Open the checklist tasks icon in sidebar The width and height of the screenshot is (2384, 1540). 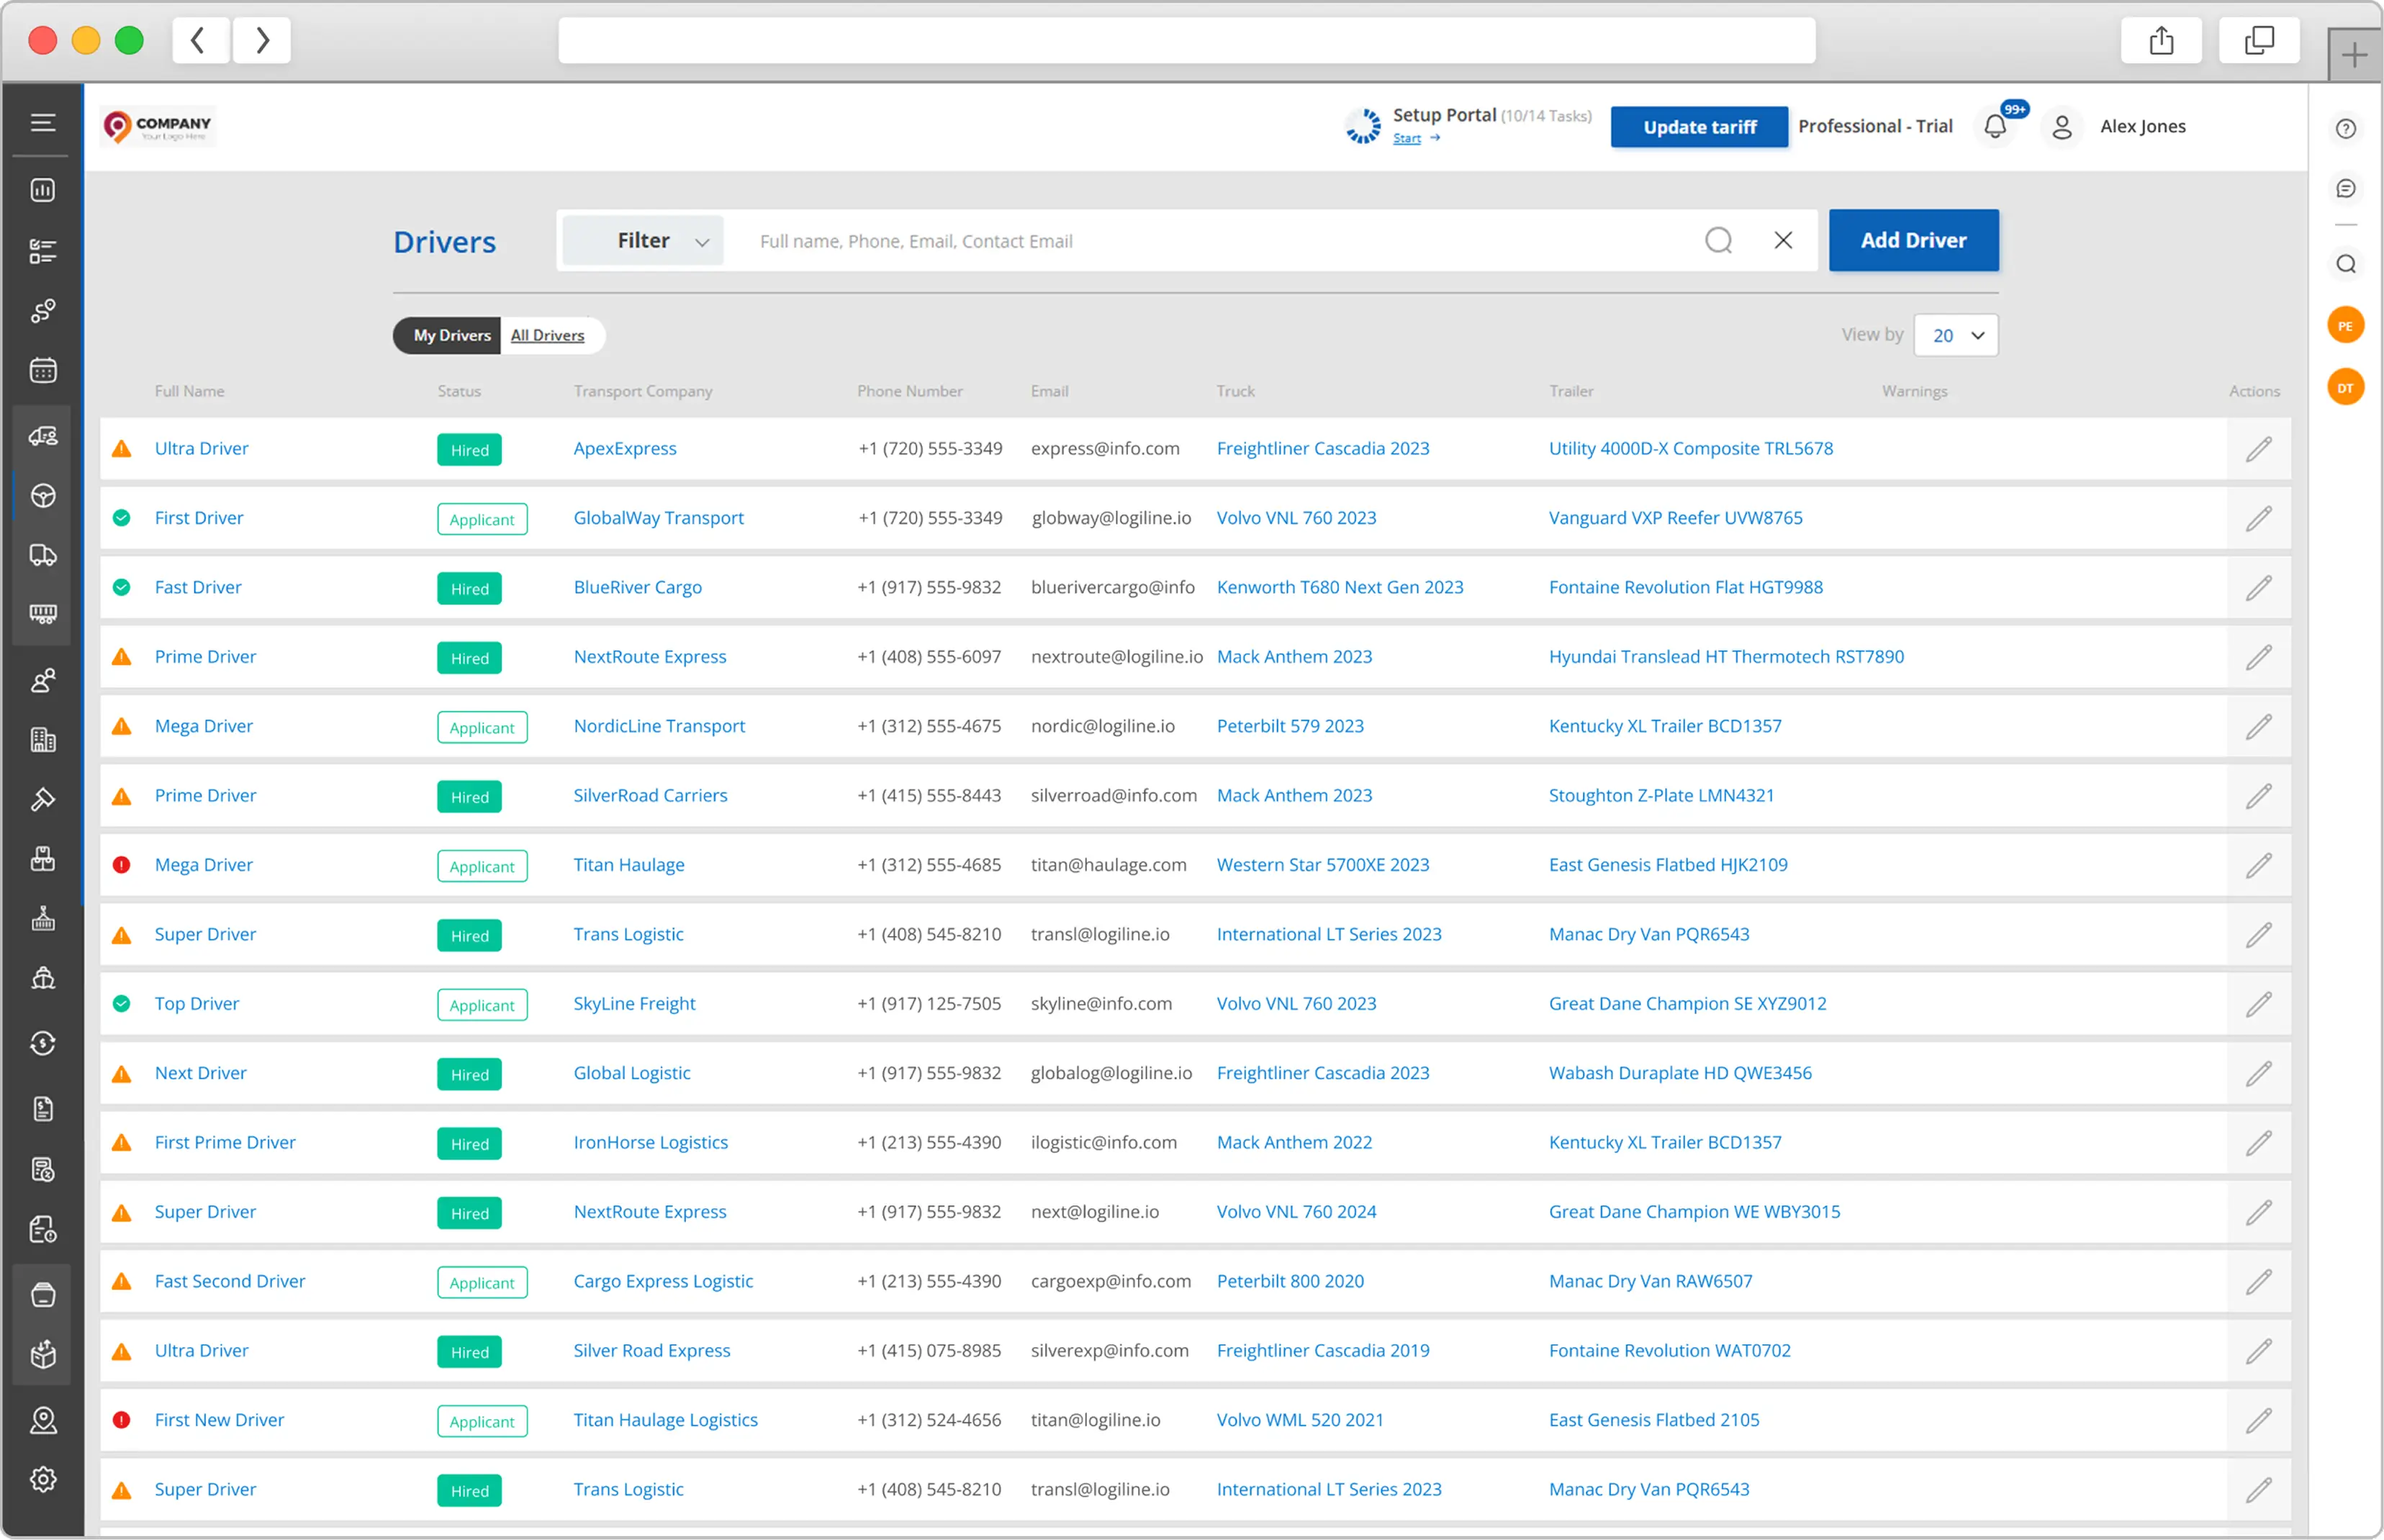point(42,251)
